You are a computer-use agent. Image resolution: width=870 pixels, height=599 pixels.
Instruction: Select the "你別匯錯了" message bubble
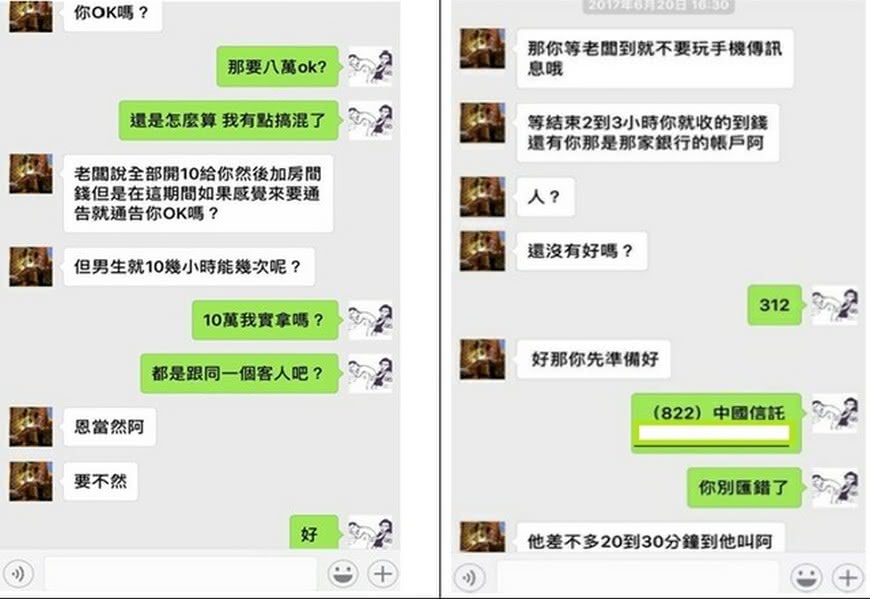(745, 488)
